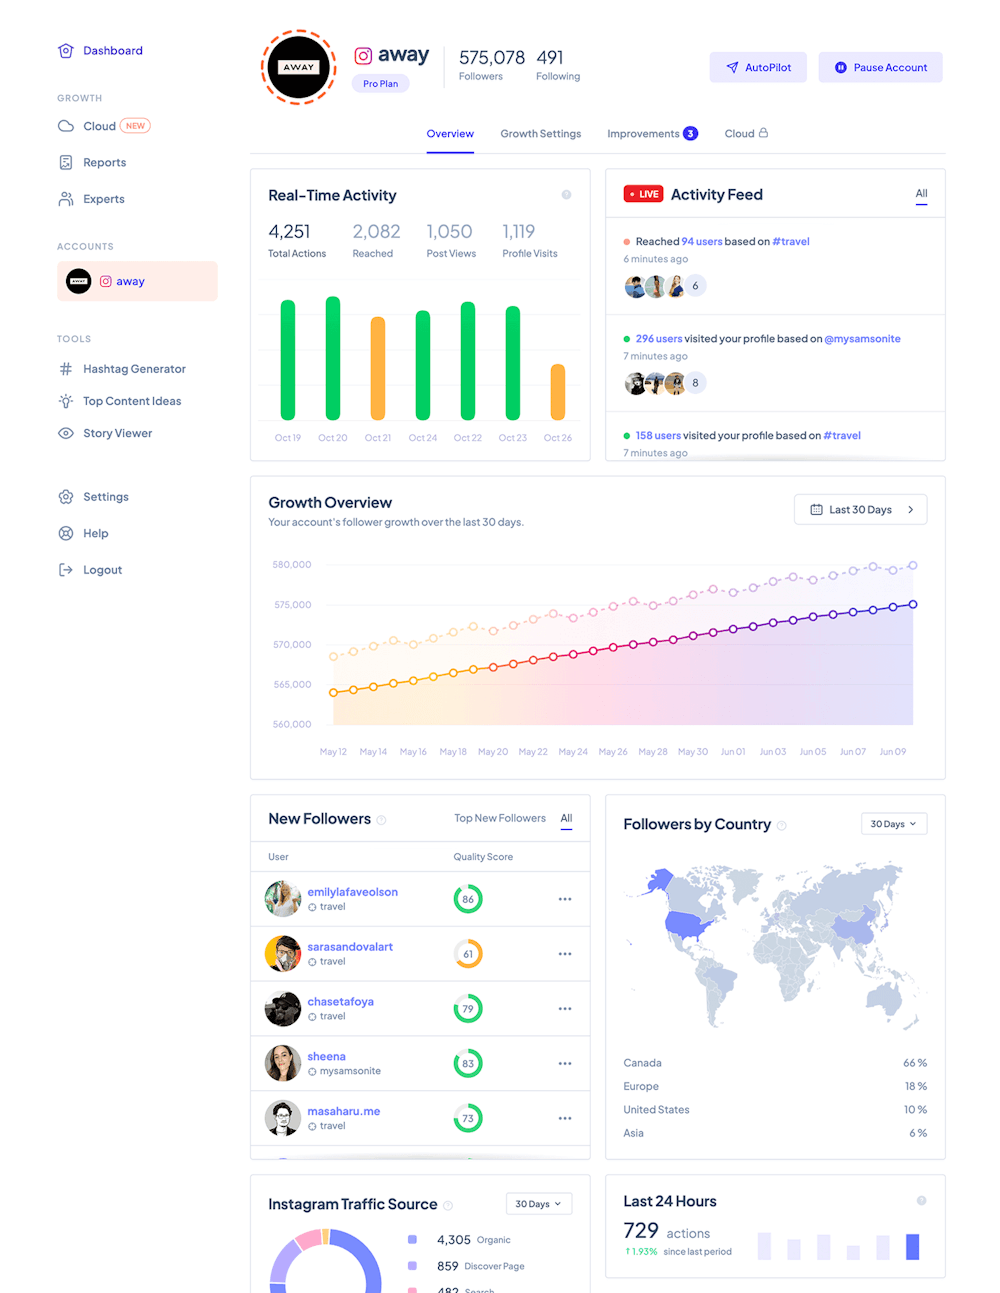Open the away account avatar in sidebar

[x=78, y=281]
